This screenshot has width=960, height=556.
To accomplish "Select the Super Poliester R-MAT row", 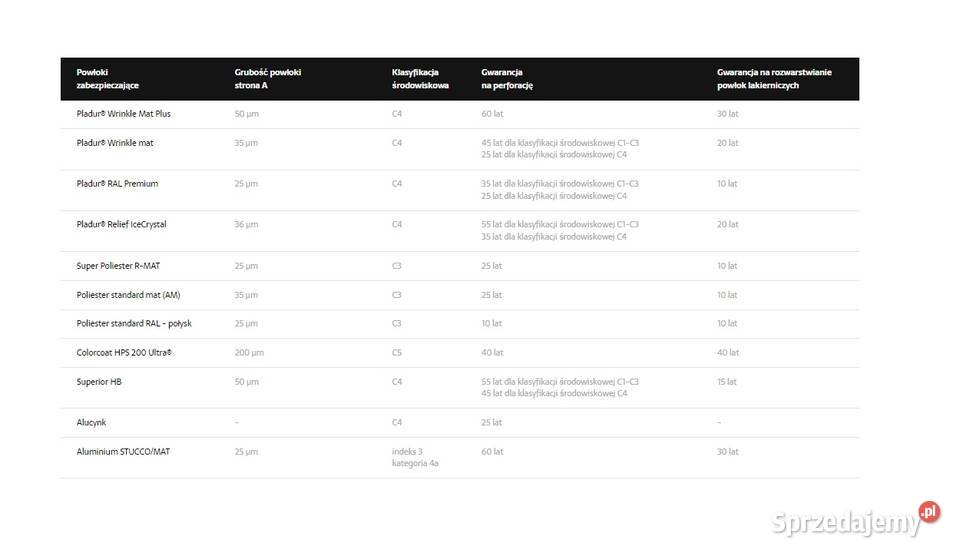I will (x=460, y=266).
